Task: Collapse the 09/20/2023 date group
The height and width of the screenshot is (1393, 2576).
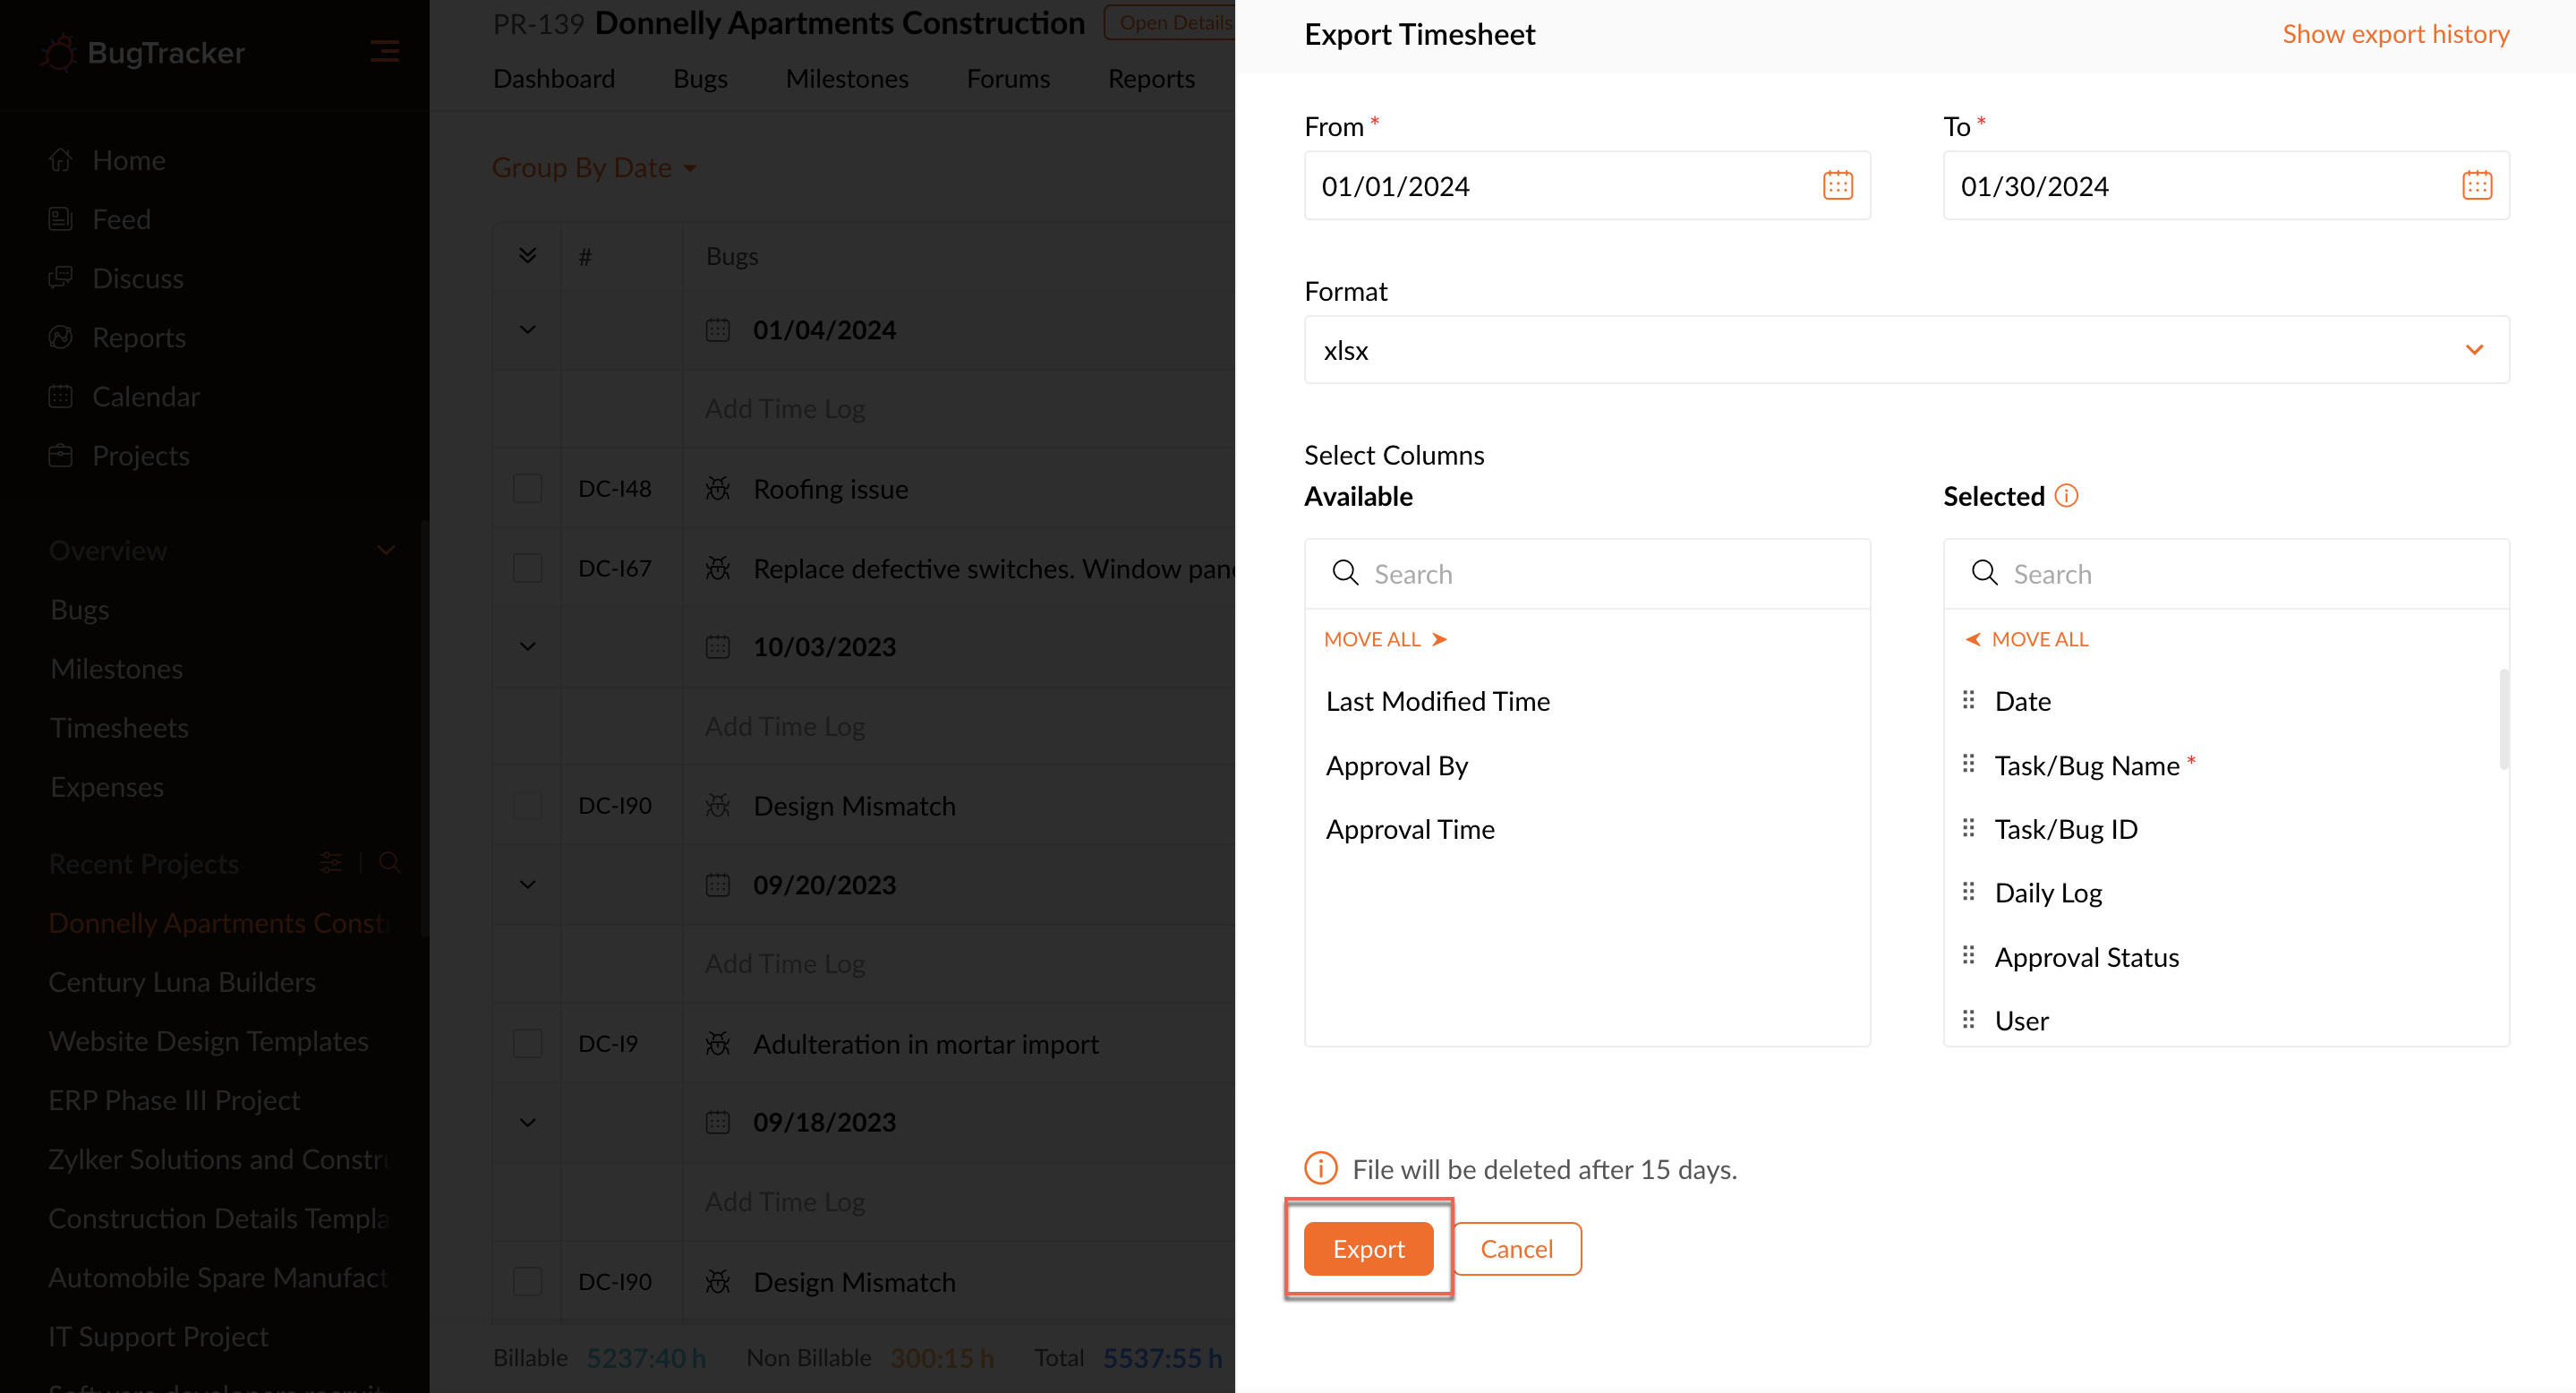Action: (528, 885)
